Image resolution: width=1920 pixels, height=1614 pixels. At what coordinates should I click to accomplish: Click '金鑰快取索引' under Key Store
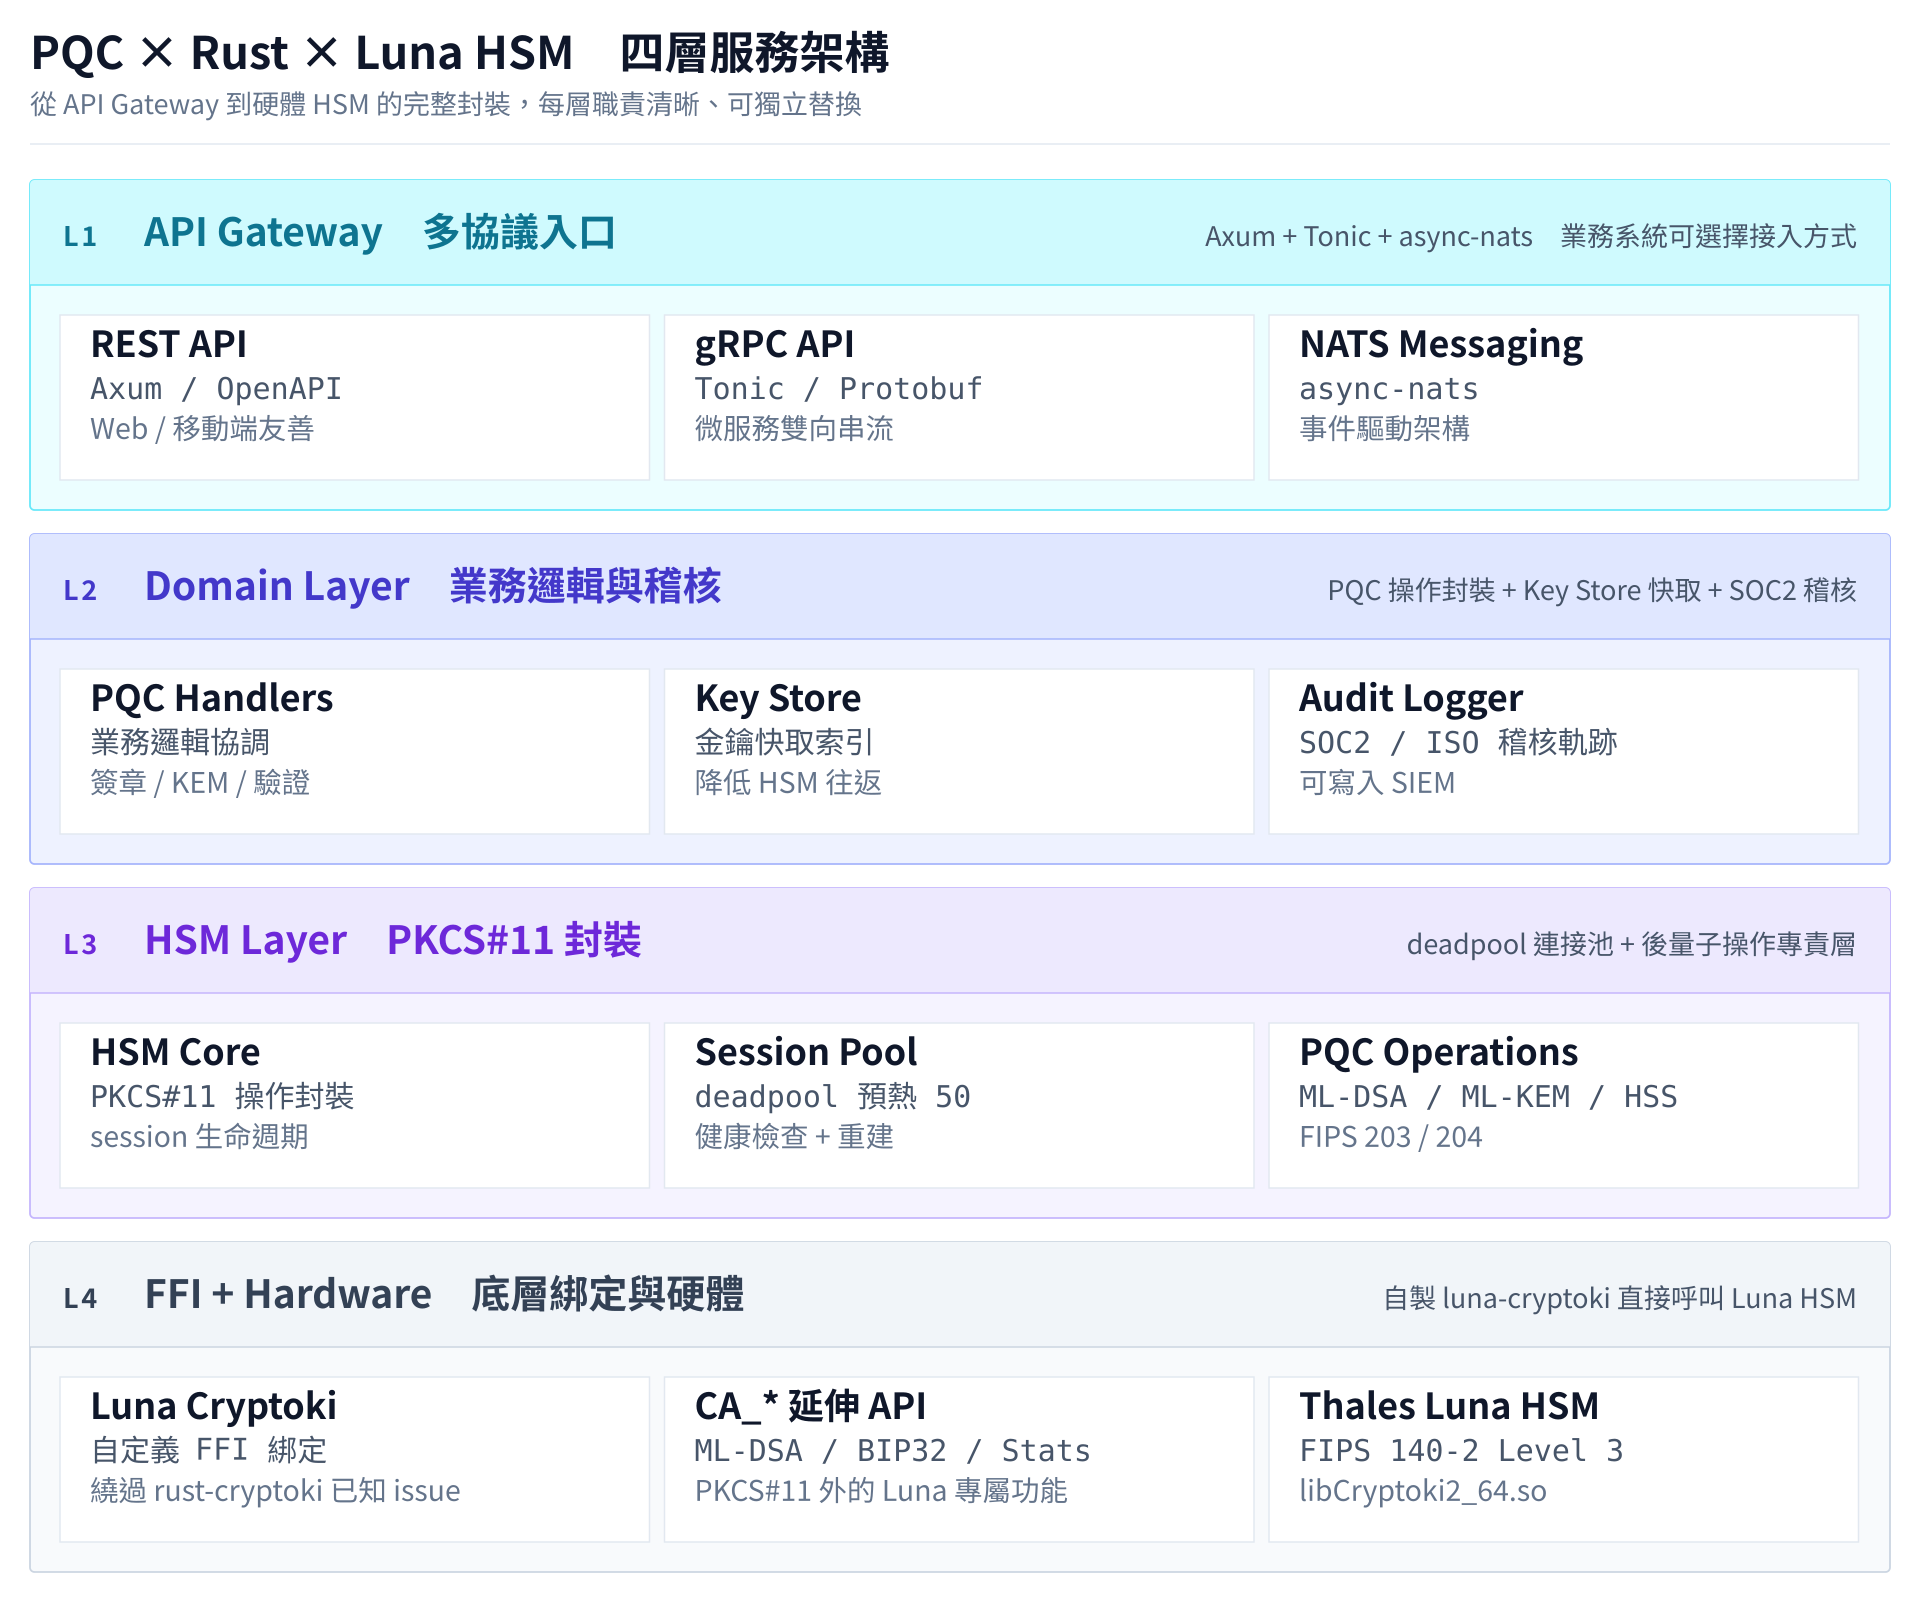pyautogui.click(x=784, y=743)
